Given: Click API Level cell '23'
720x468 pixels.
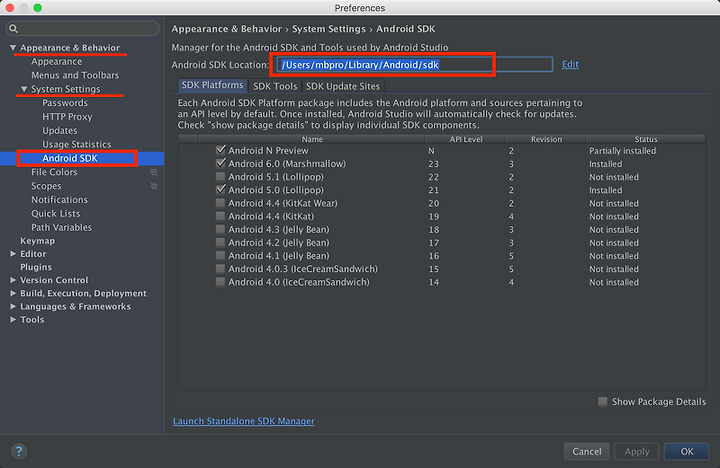Looking at the screenshot, I should point(433,164).
